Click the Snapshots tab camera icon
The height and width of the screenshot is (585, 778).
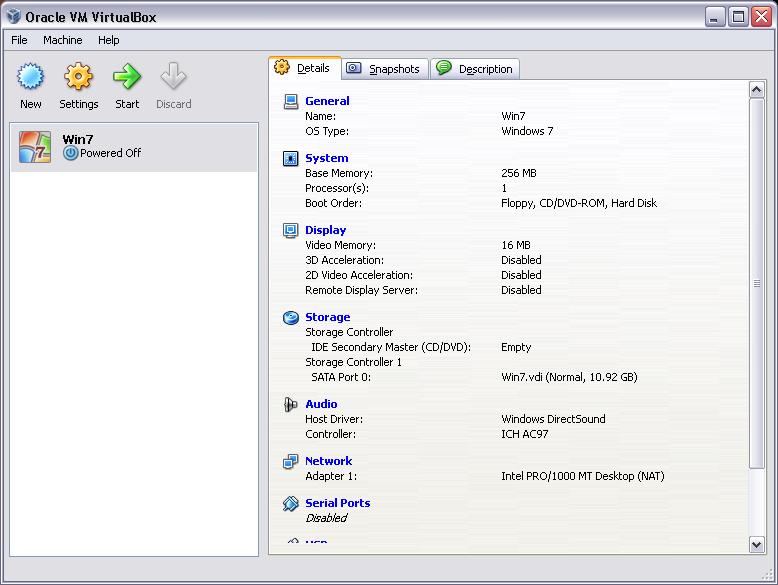[353, 68]
